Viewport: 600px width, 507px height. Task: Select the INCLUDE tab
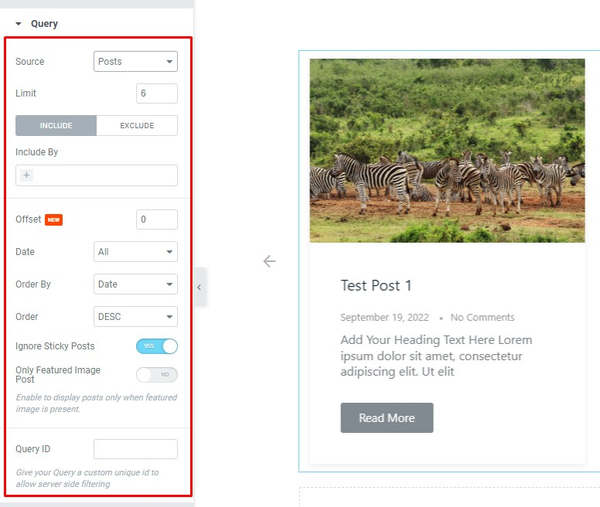pyautogui.click(x=56, y=126)
